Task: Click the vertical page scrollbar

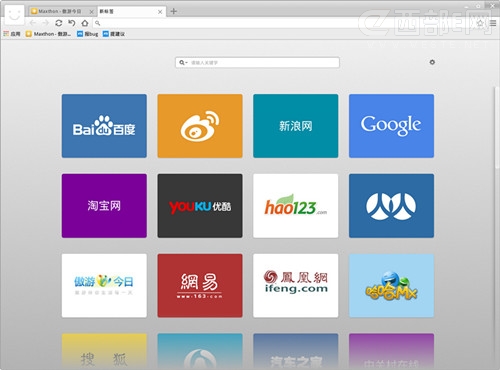Action: (x=496, y=127)
